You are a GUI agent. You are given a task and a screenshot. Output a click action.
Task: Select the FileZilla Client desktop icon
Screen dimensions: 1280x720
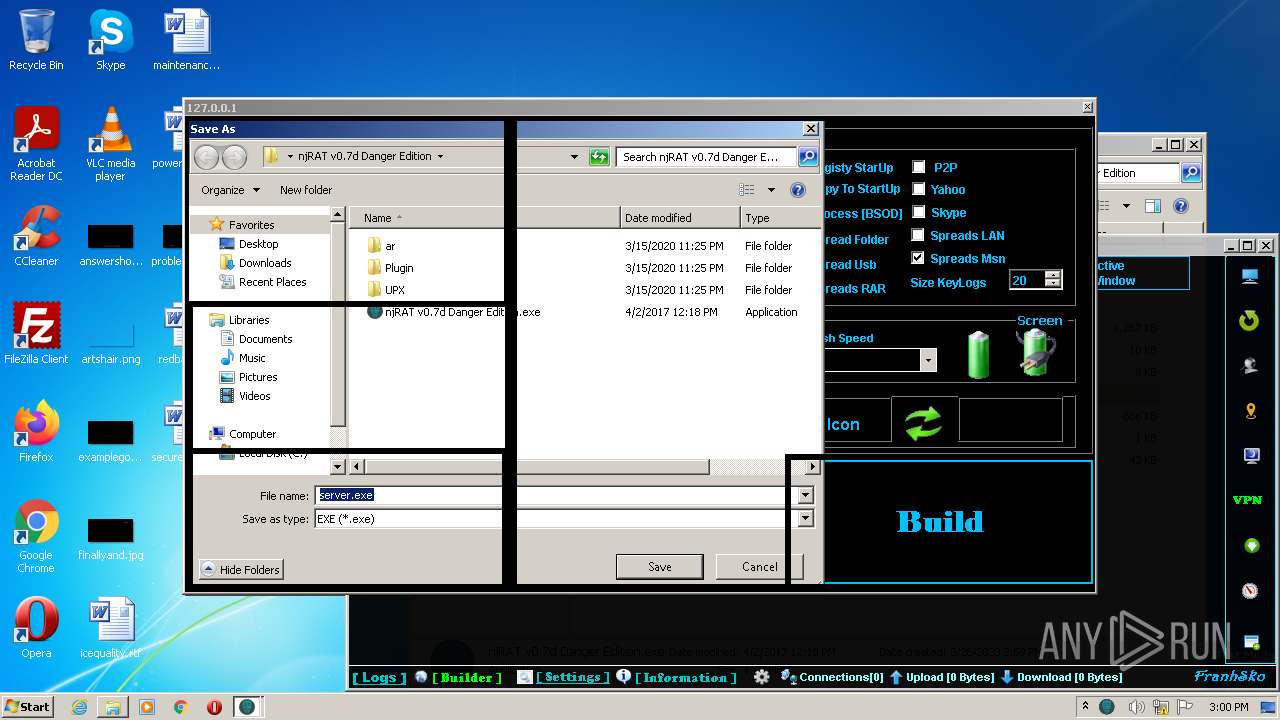point(36,334)
